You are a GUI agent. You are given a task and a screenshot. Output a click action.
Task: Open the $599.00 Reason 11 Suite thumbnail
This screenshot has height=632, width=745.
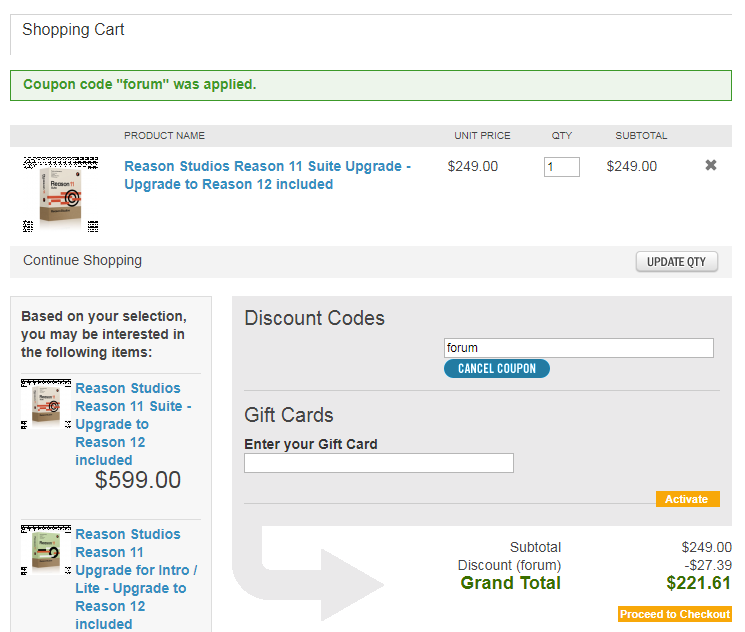[46, 404]
